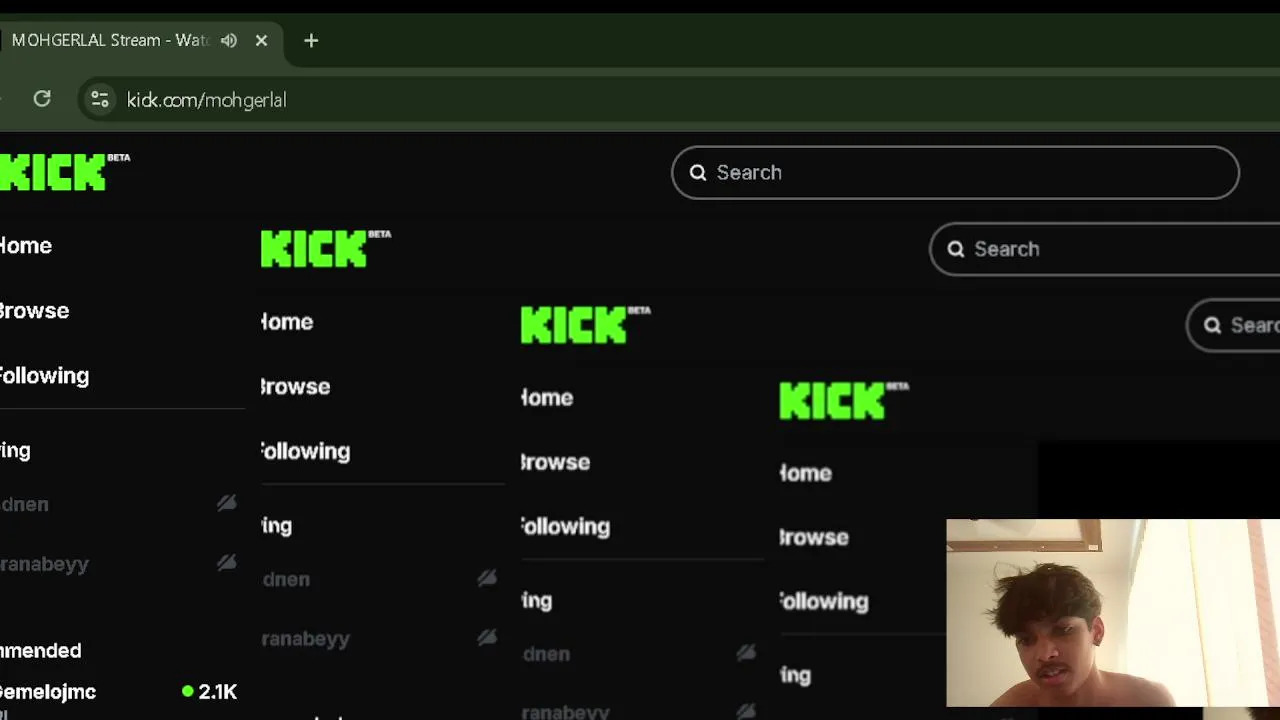Open ranabeyy channel in the outermost sidebar
The width and height of the screenshot is (1280, 720).
coord(44,564)
